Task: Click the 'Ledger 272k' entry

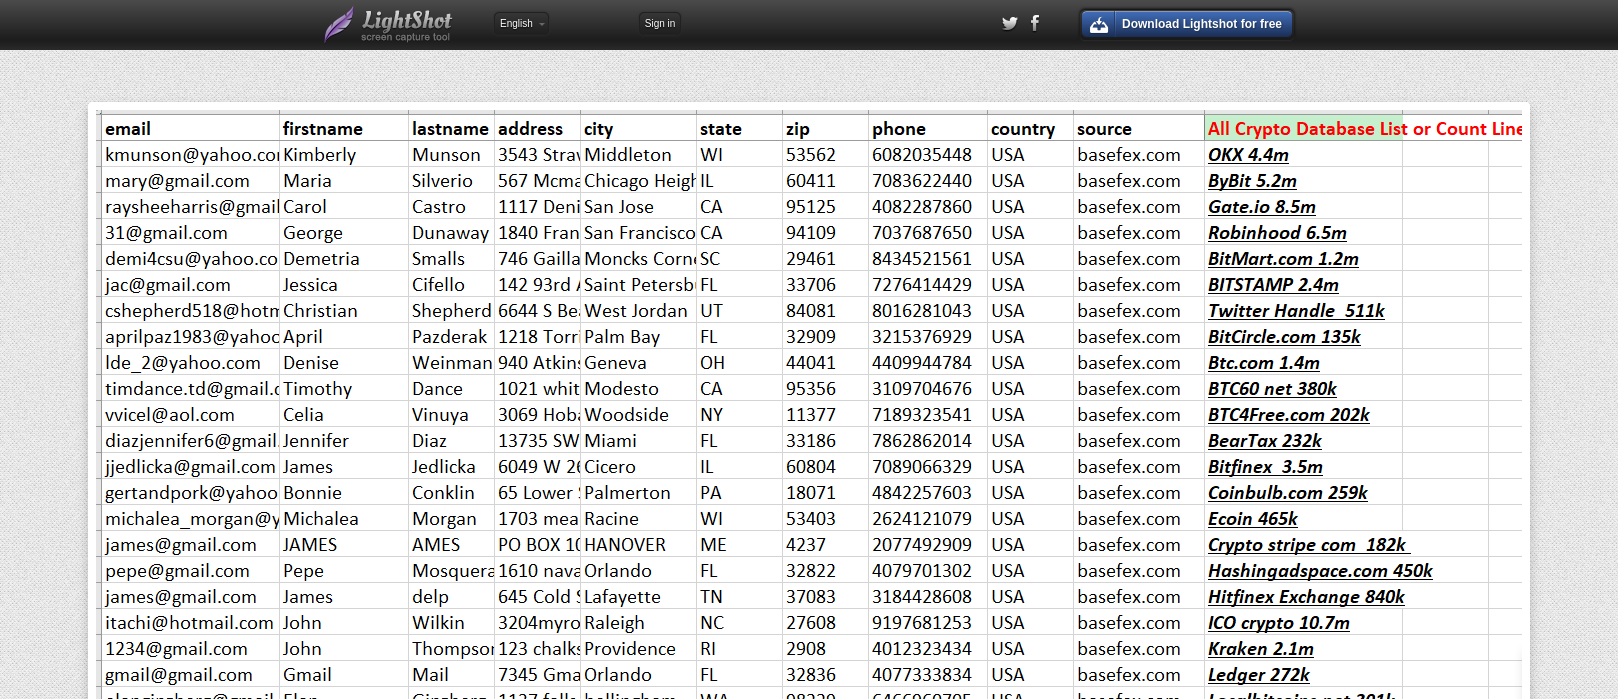Action: pyautogui.click(x=1259, y=675)
